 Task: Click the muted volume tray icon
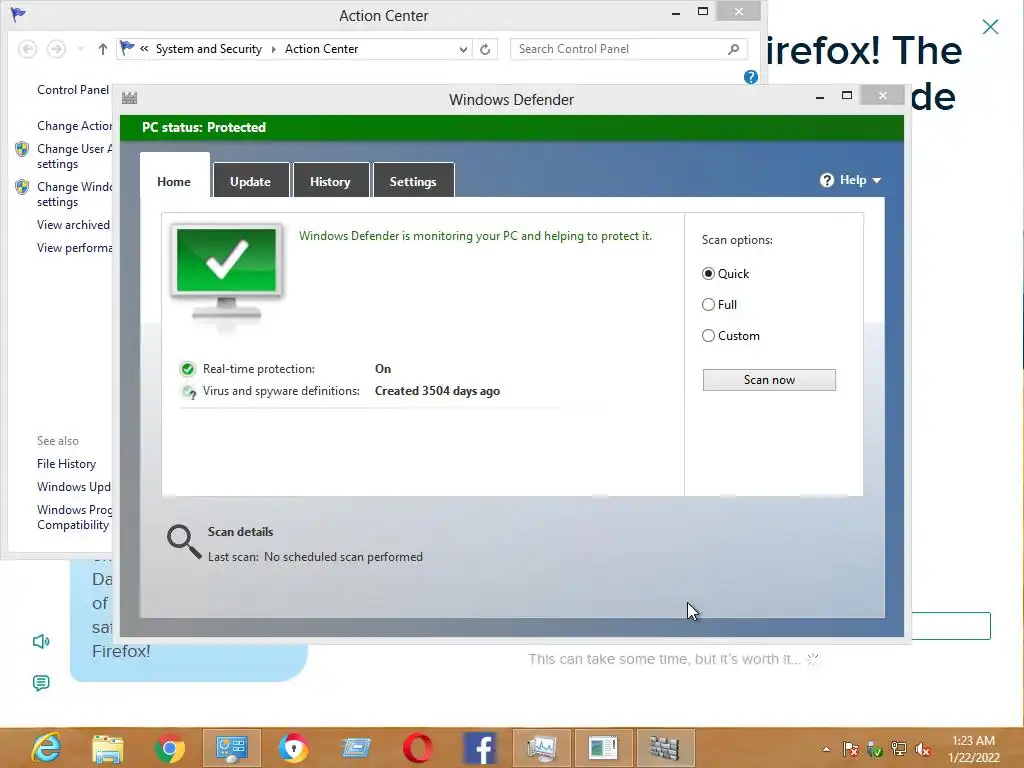click(x=923, y=749)
